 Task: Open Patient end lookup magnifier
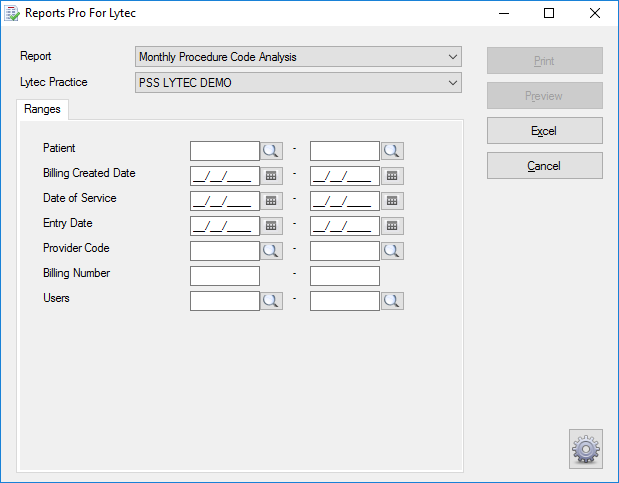(x=392, y=151)
